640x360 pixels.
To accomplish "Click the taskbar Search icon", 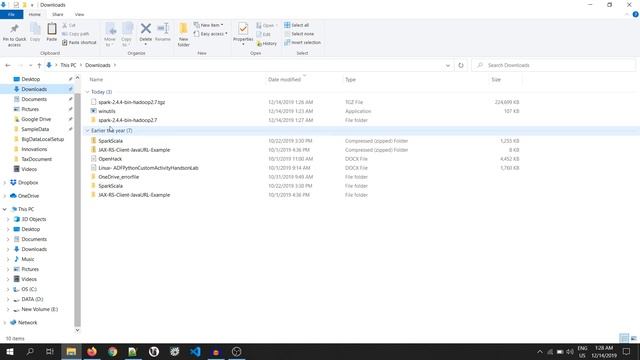I will [30, 351].
